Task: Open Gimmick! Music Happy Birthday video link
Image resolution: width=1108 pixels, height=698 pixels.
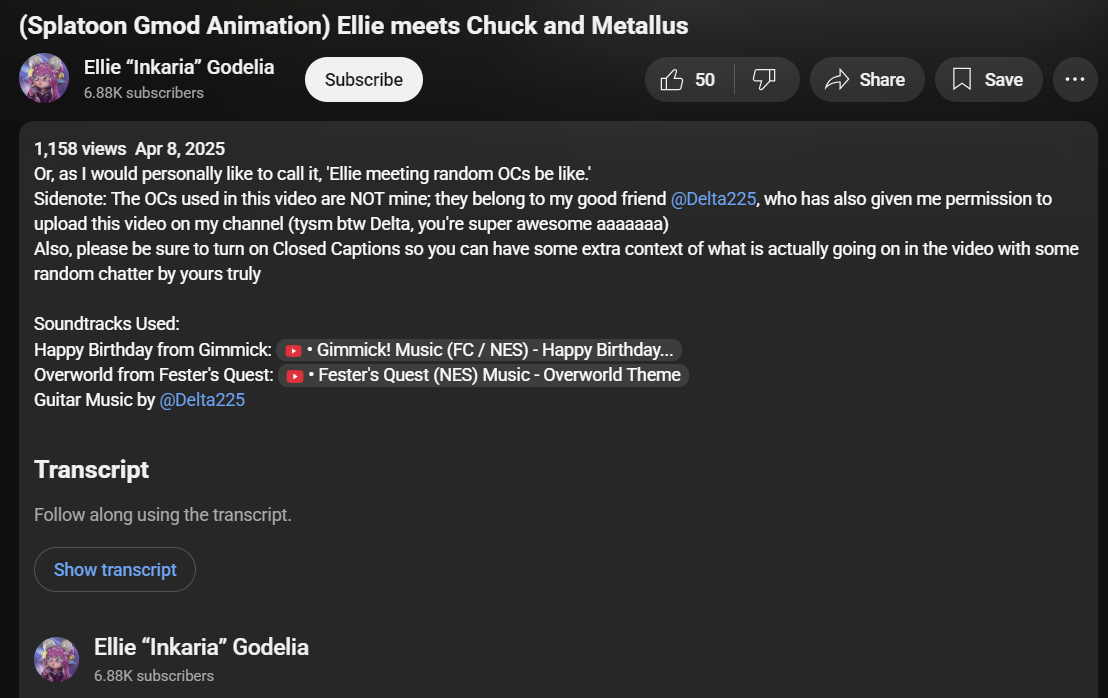Action: coord(479,350)
